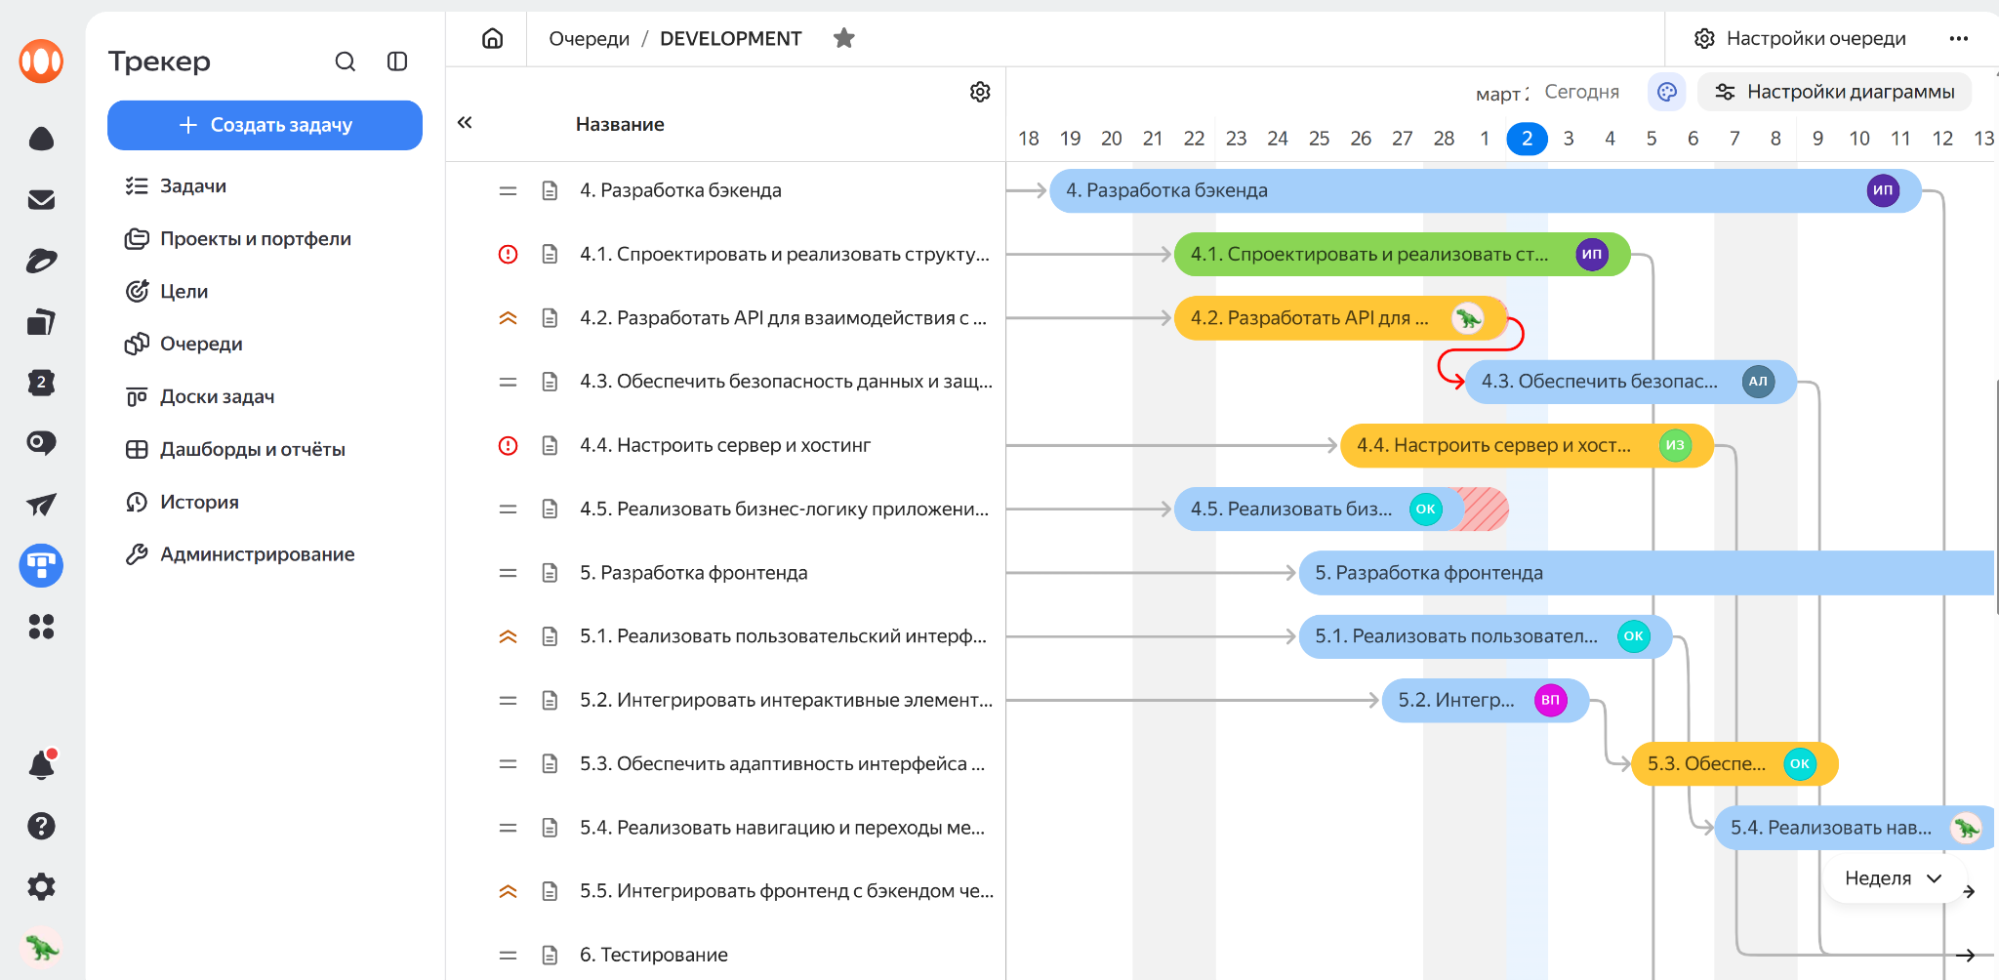Open the table column settings gear
This screenshot has width=1999, height=980.
pyautogui.click(x=980, y=92)
